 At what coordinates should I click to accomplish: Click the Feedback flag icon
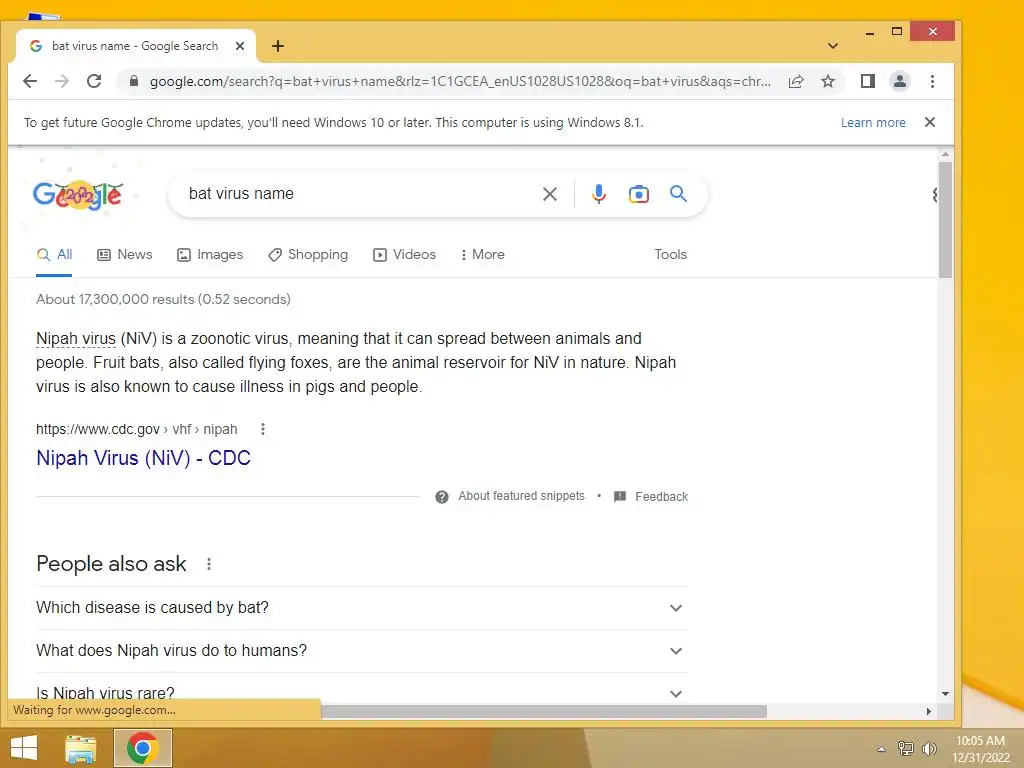(x=620, y=497)
